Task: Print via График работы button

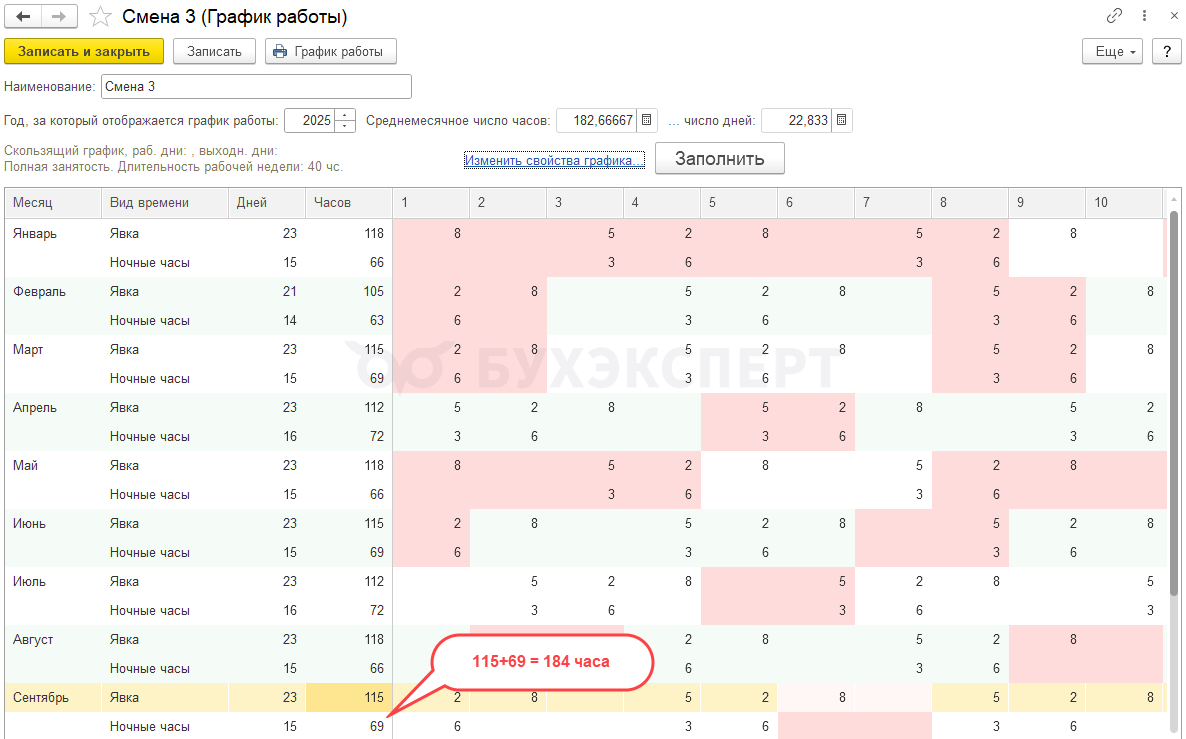Action: pos(331,52)
